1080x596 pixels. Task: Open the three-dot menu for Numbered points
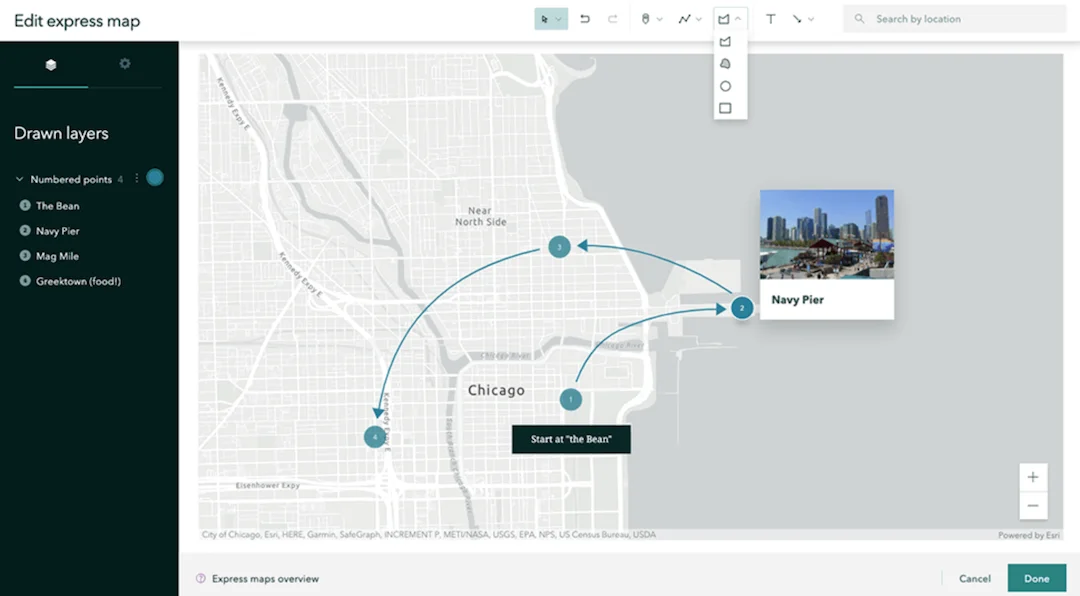pyautogui.click(x=137, y=179)
